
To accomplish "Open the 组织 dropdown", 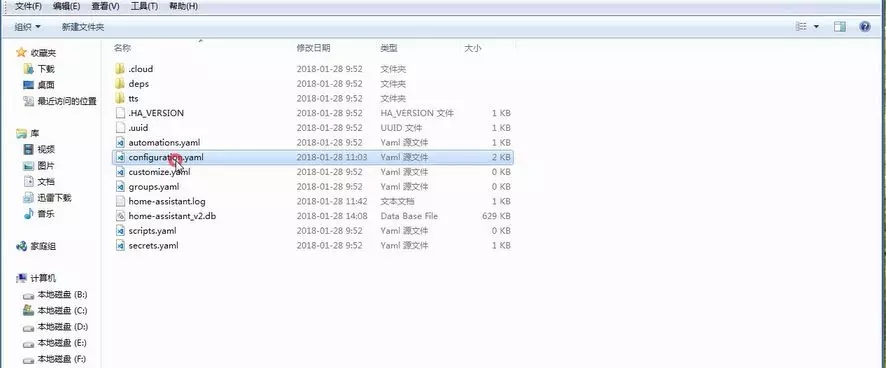I will (27, 27).
